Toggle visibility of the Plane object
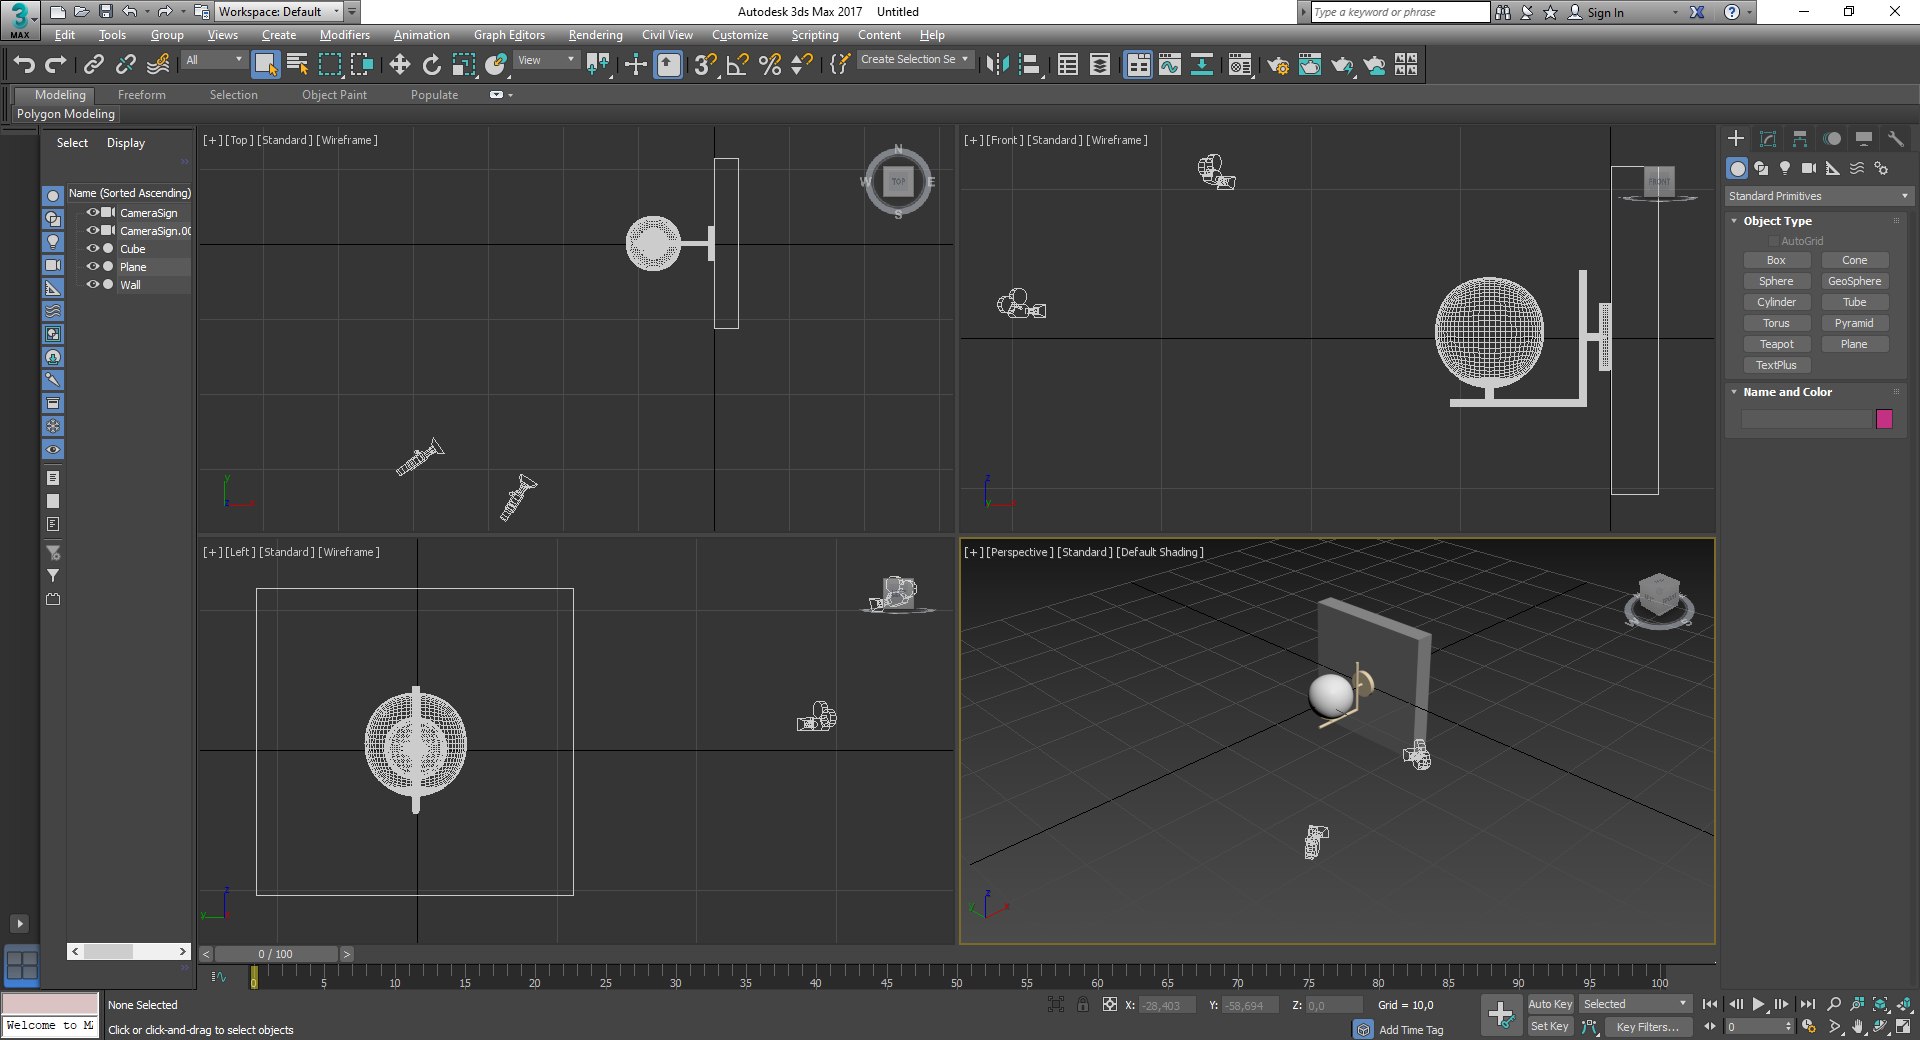The image size is (1920, 1040). 93,267
